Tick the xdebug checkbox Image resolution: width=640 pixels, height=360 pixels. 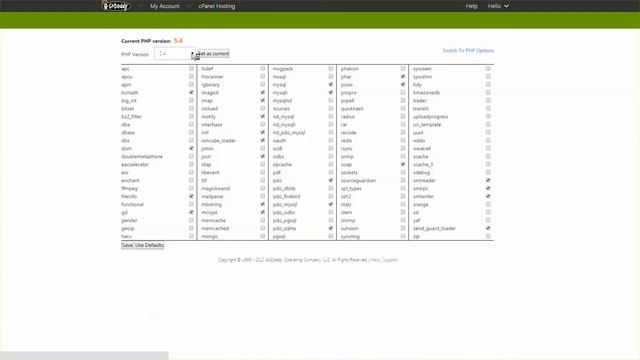tap(488, 172)
